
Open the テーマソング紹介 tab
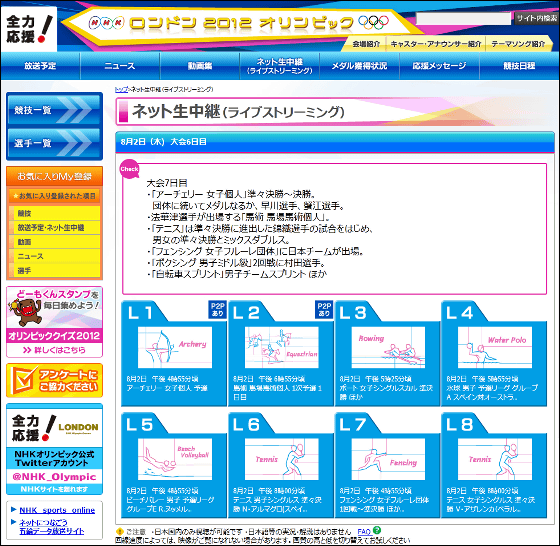click(518, 44)
